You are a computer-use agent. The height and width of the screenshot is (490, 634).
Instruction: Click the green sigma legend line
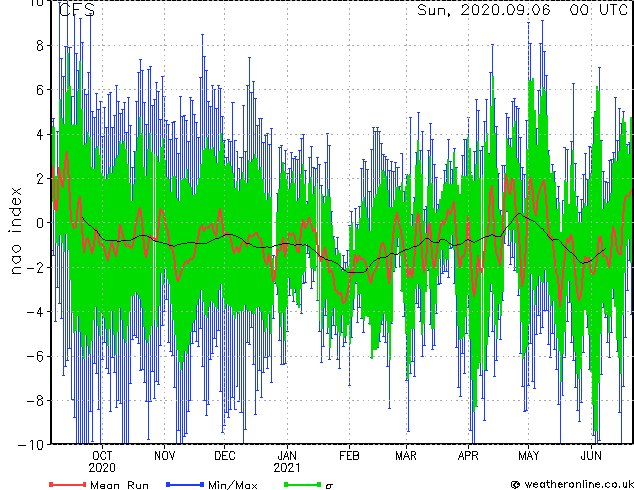(x=302, y=484)
